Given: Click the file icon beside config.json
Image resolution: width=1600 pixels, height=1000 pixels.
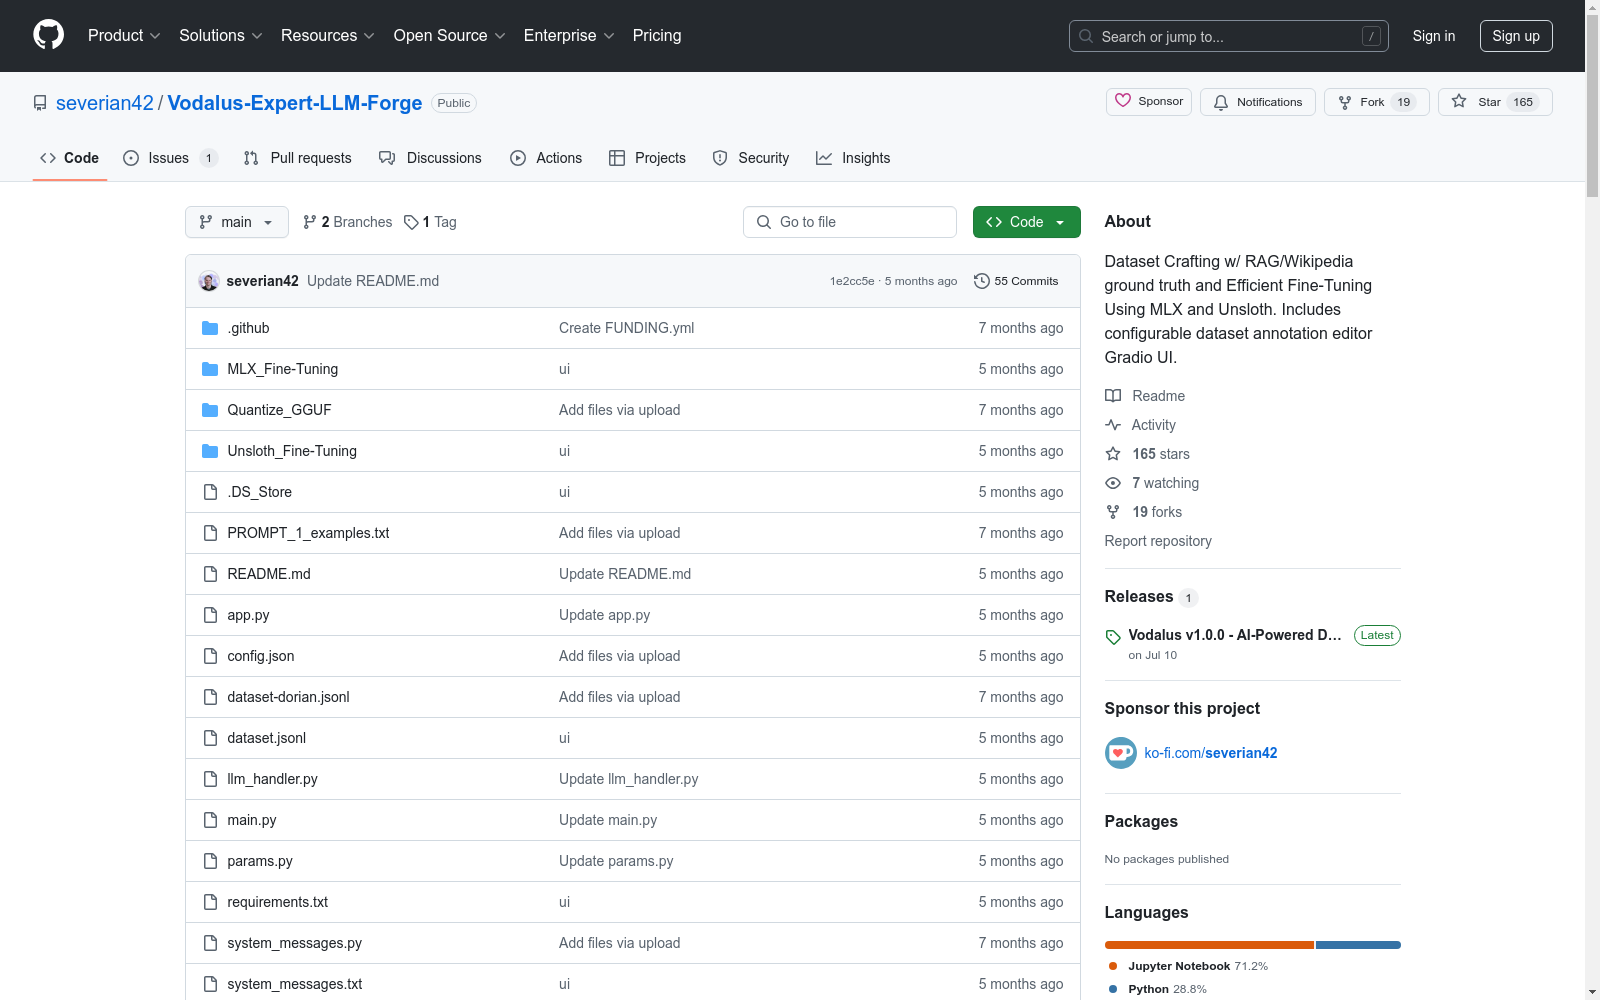Looking at the screenshot, I should (210, 656).
